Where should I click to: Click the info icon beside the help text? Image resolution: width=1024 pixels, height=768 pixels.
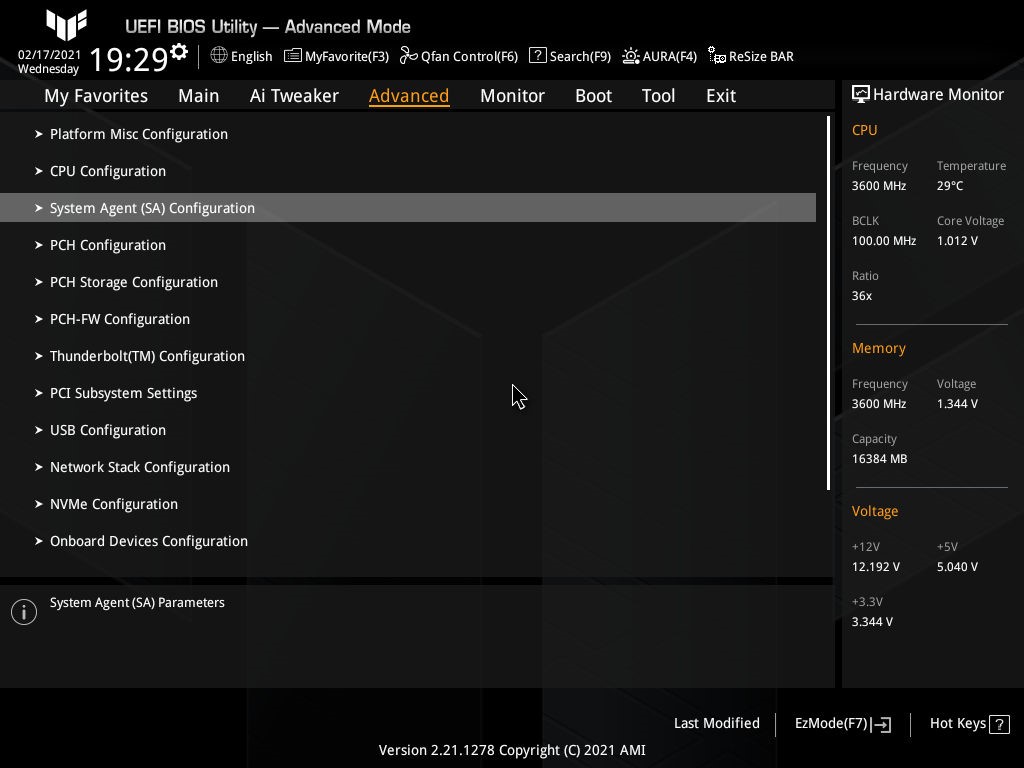pos(24,612)
